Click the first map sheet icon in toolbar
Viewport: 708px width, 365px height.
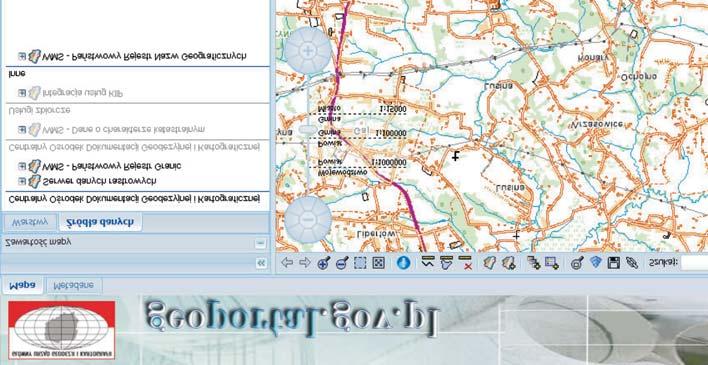pyautogui.click(x=489, y=262)
